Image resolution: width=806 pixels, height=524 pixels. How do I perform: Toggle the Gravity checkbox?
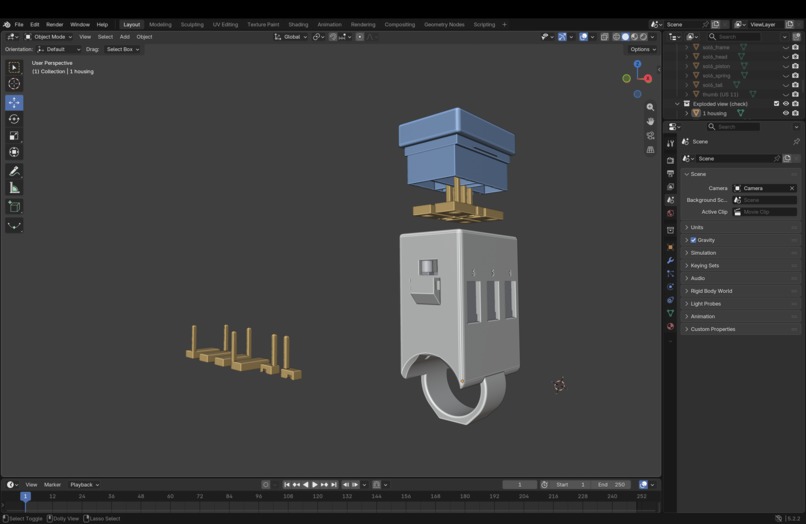[693, 240]
